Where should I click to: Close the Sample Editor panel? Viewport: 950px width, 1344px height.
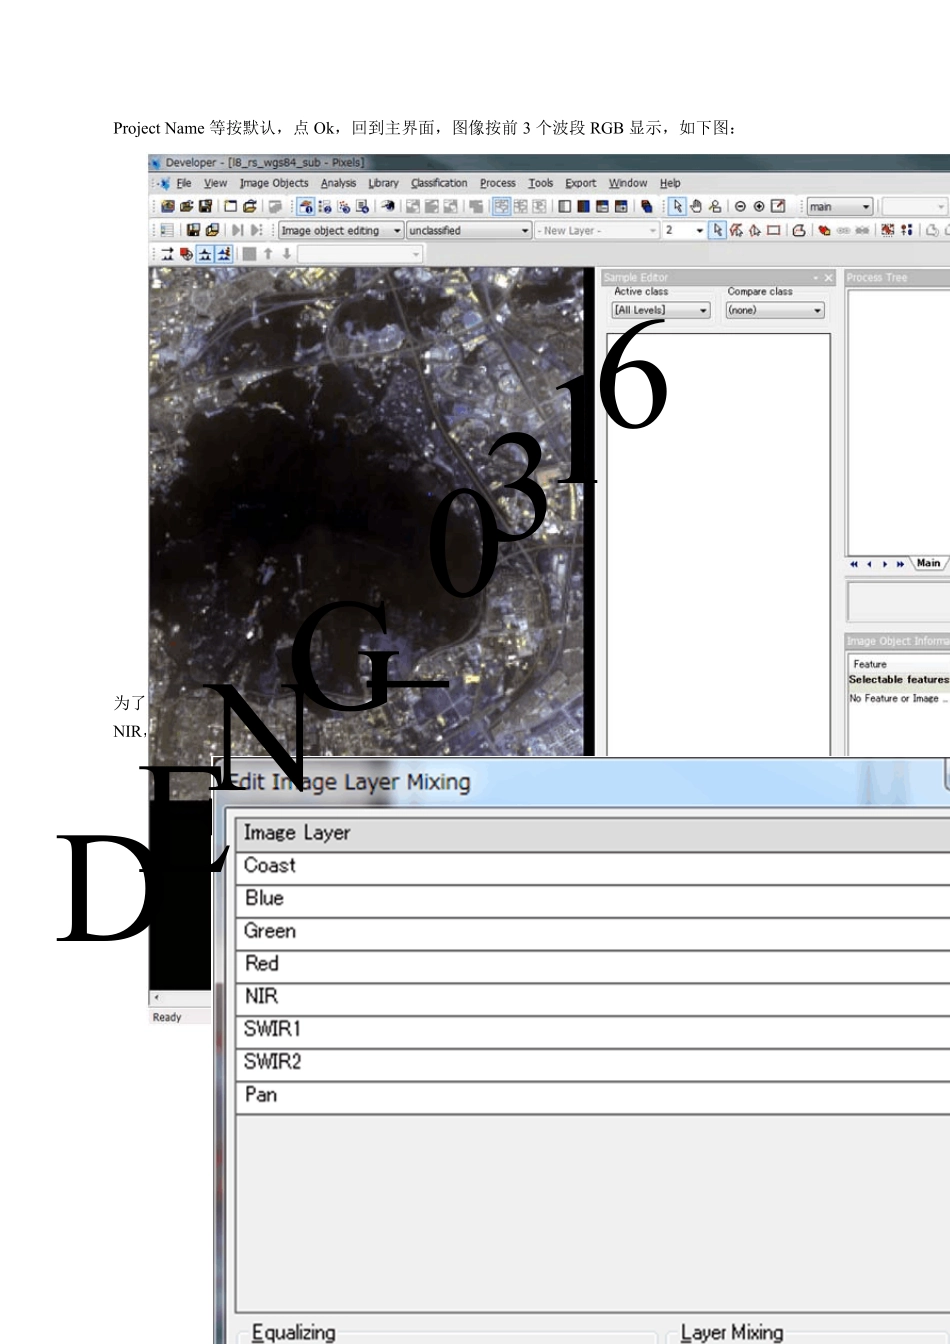pyautogui.click(x=828, y=277)
